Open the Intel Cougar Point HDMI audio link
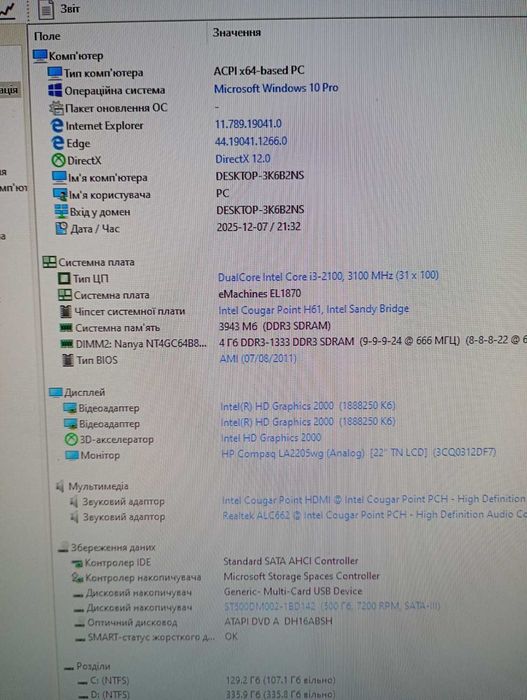This screenshot has height=700, width=527. click(x=374, y=499)
